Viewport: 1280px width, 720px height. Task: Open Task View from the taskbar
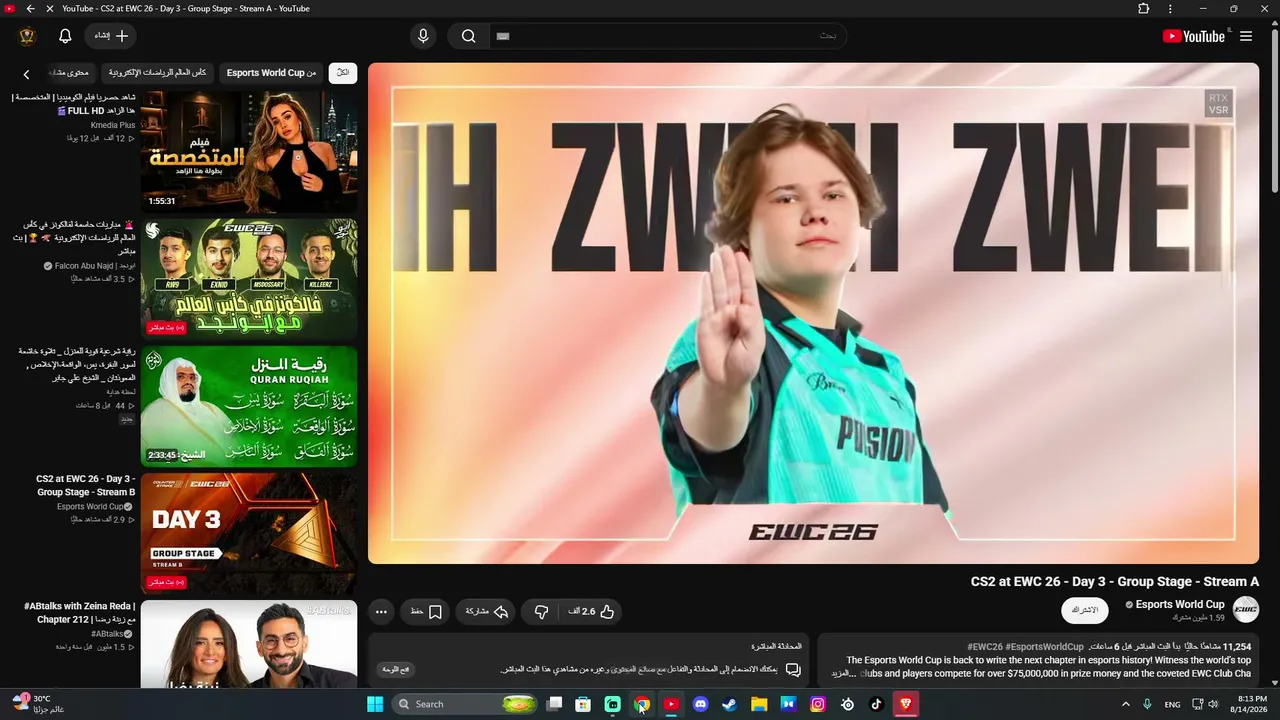pyautogui.click(x=554, y=704)
